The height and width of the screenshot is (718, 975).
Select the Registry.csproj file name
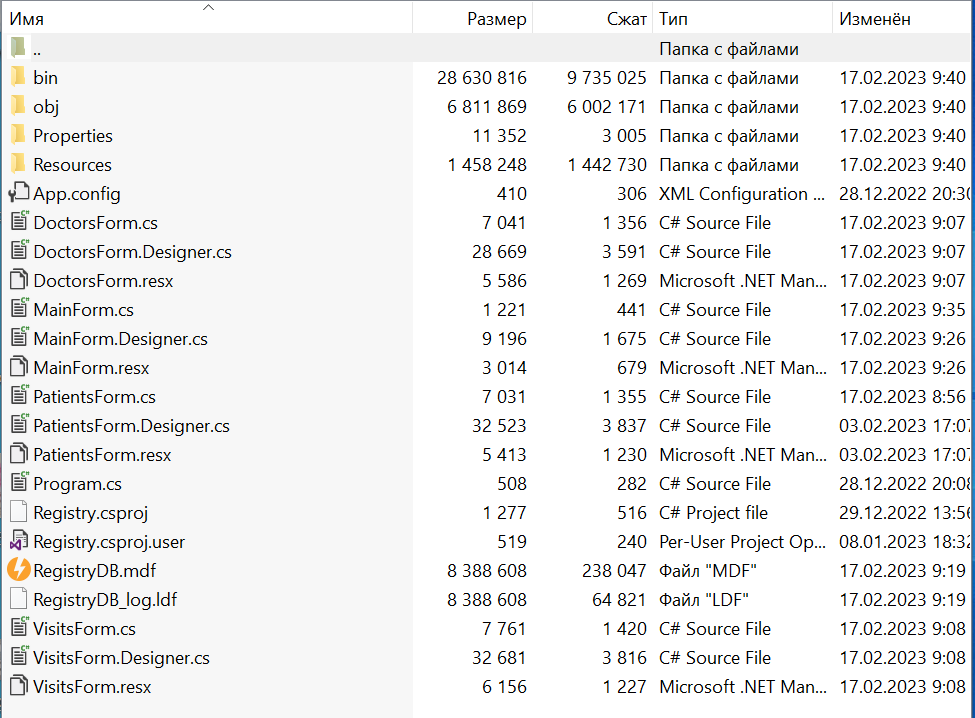[x=90, y=512]
